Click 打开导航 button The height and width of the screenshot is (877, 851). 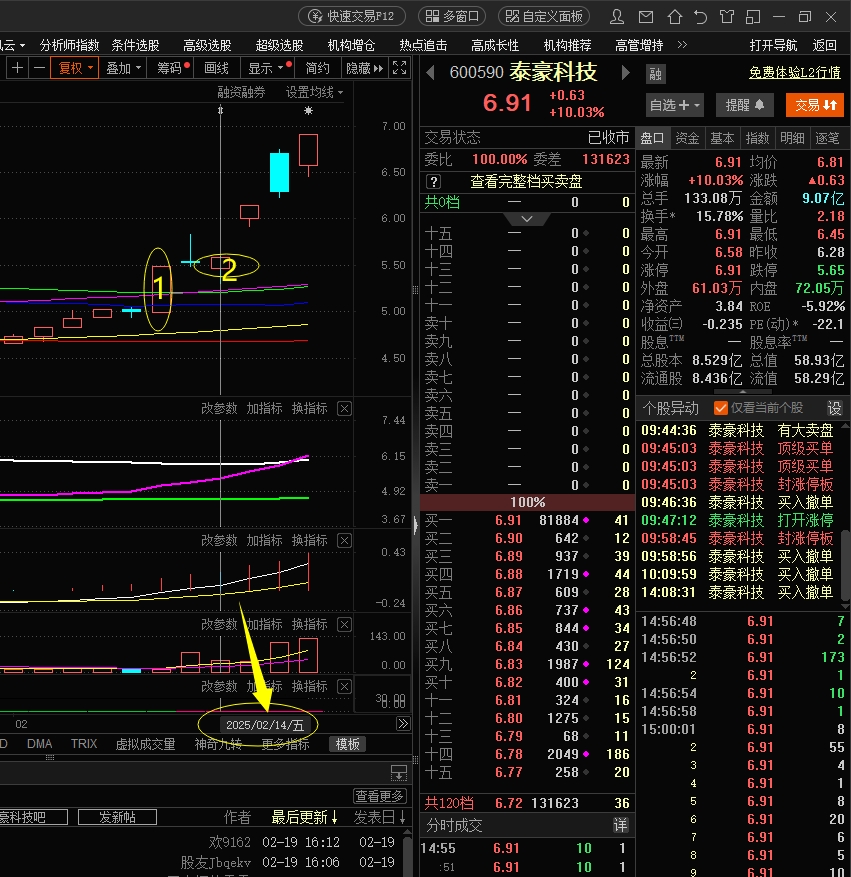point(773,45)
